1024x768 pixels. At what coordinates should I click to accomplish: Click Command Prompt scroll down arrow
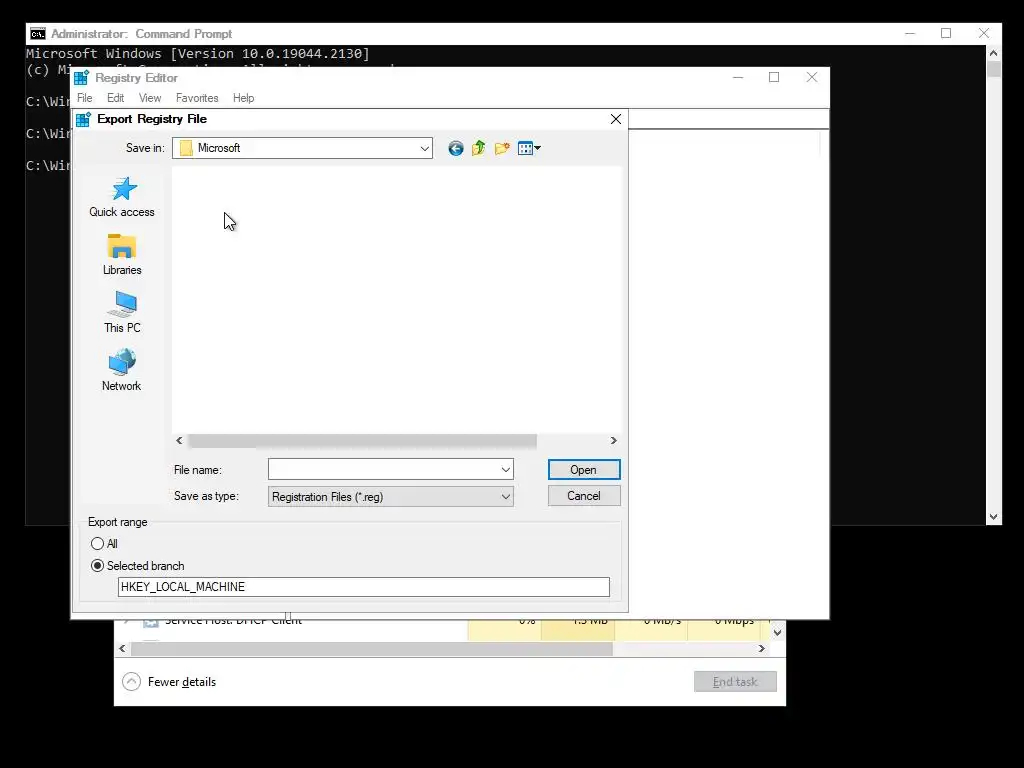point(994,517)
